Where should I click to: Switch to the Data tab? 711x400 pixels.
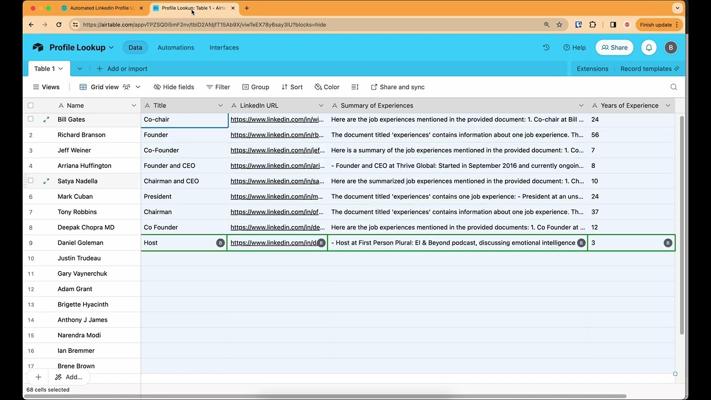135,47
